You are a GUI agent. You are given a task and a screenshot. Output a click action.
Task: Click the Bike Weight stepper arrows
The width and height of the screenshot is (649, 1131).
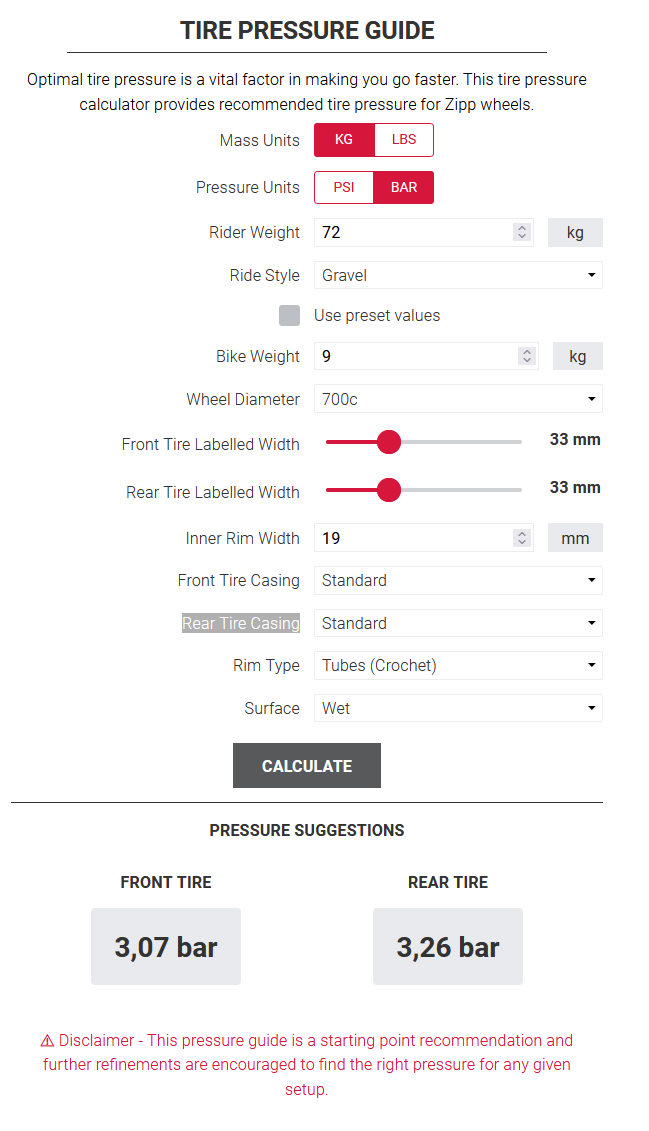527,356
